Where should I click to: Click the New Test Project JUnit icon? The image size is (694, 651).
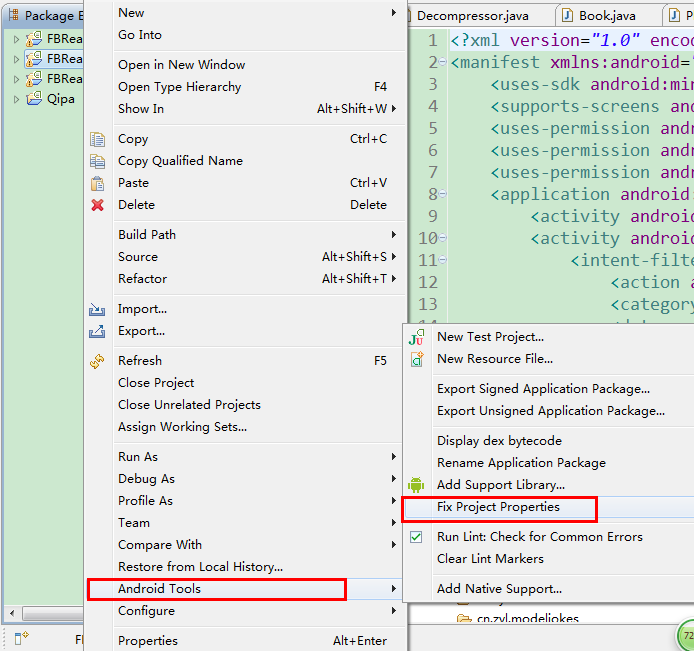click(x=417, y=338)
